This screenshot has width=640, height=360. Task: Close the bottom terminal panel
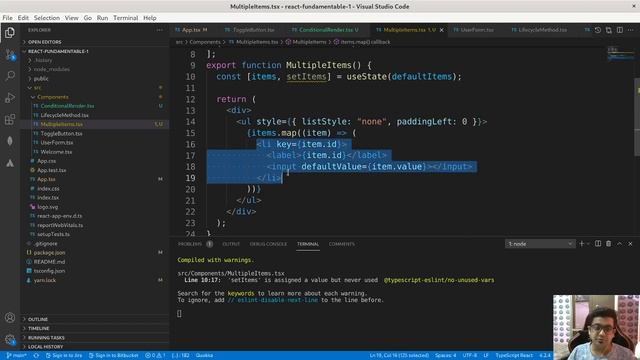click(x=630, y=244)
